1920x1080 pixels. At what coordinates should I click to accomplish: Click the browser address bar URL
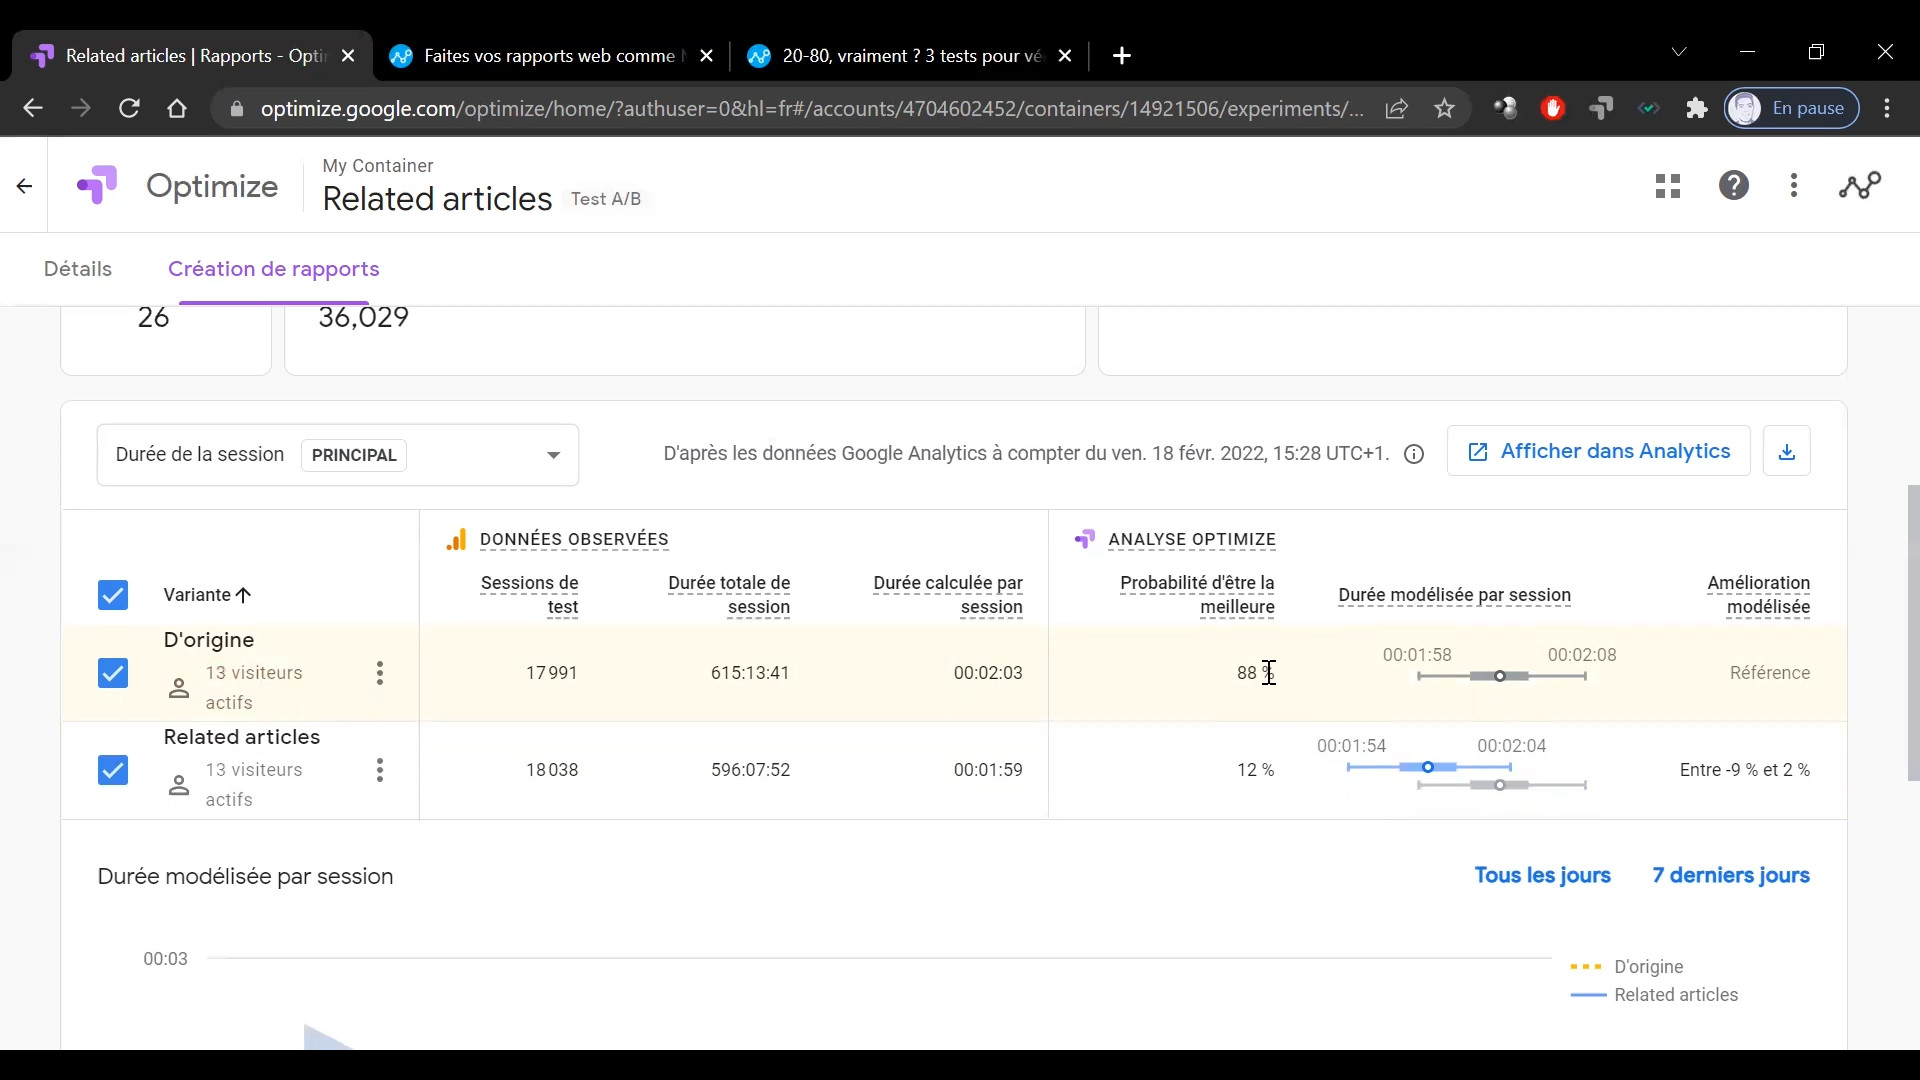811,108
